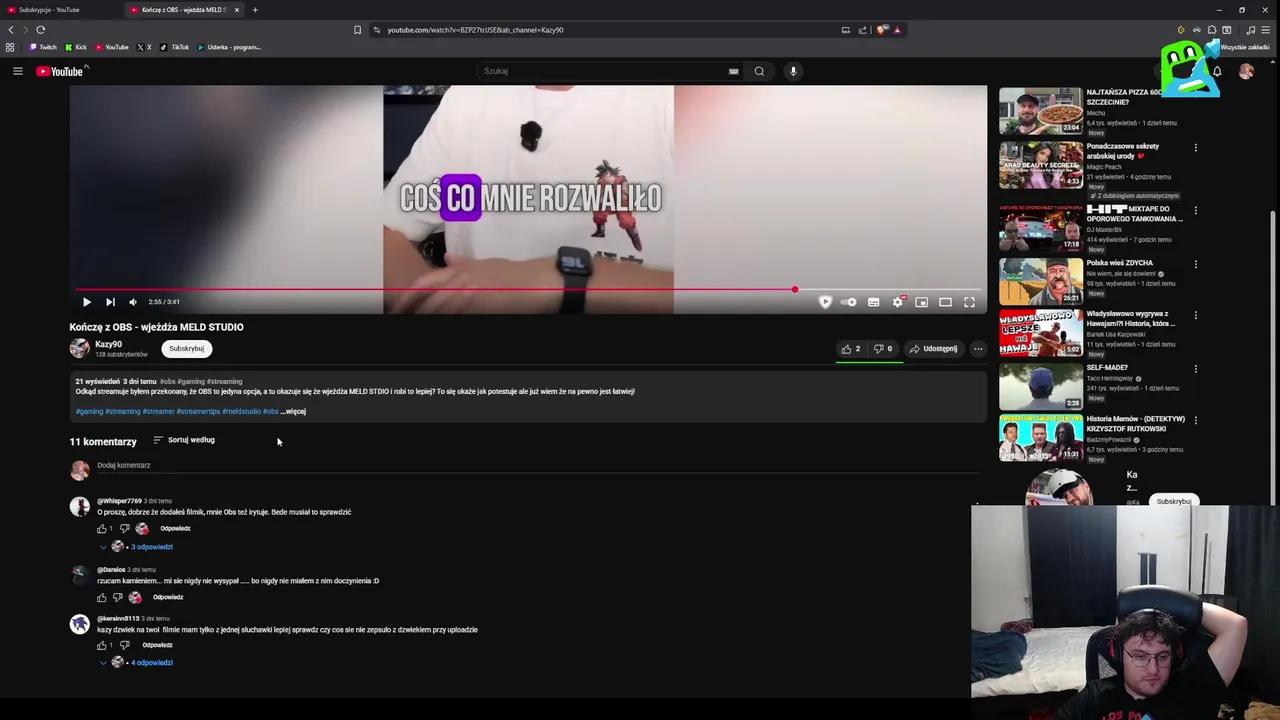
Task: Open video player settings gear
Action: click(x=898, y=302)
